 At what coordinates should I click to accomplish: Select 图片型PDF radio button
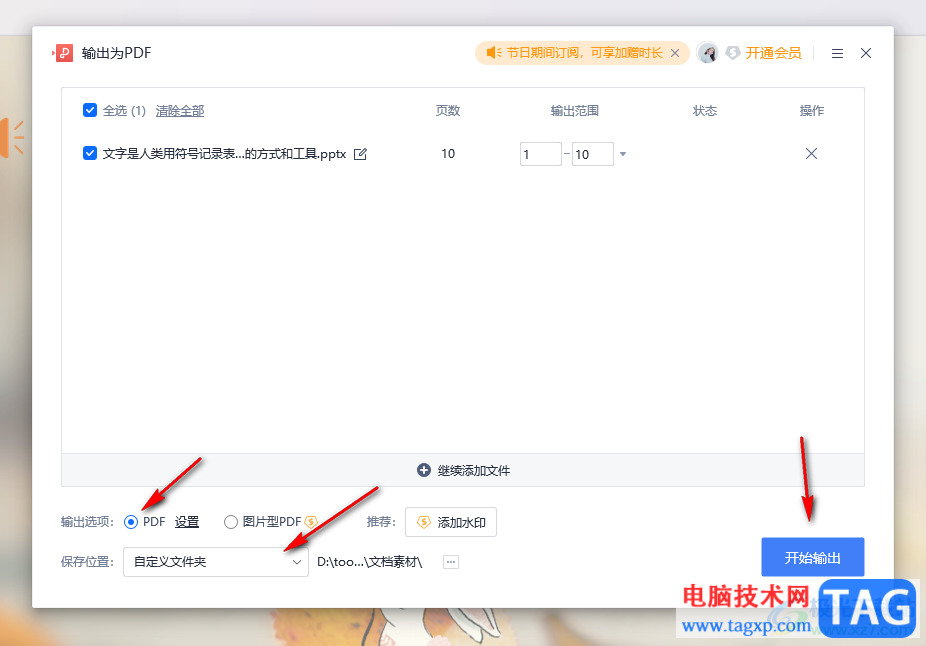click(x=231, y=522)
